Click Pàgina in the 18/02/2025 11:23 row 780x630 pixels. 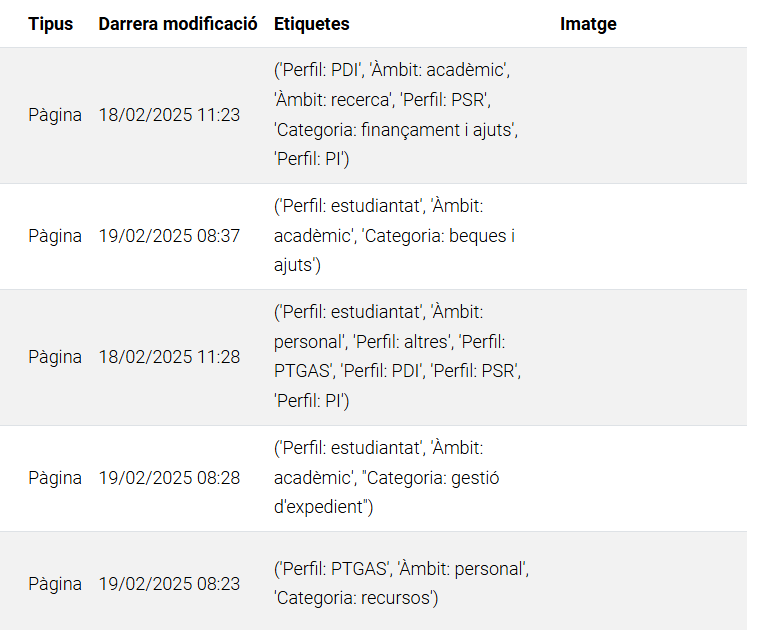click(55, 115)
